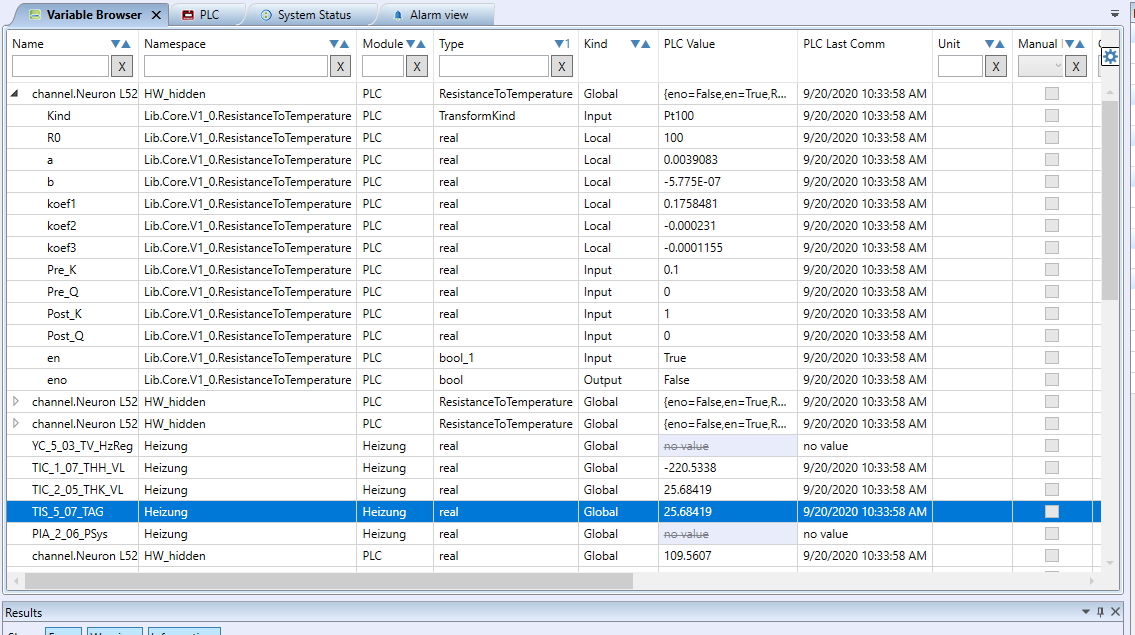Click the filter icon in Type column

[x=557, y=44]
